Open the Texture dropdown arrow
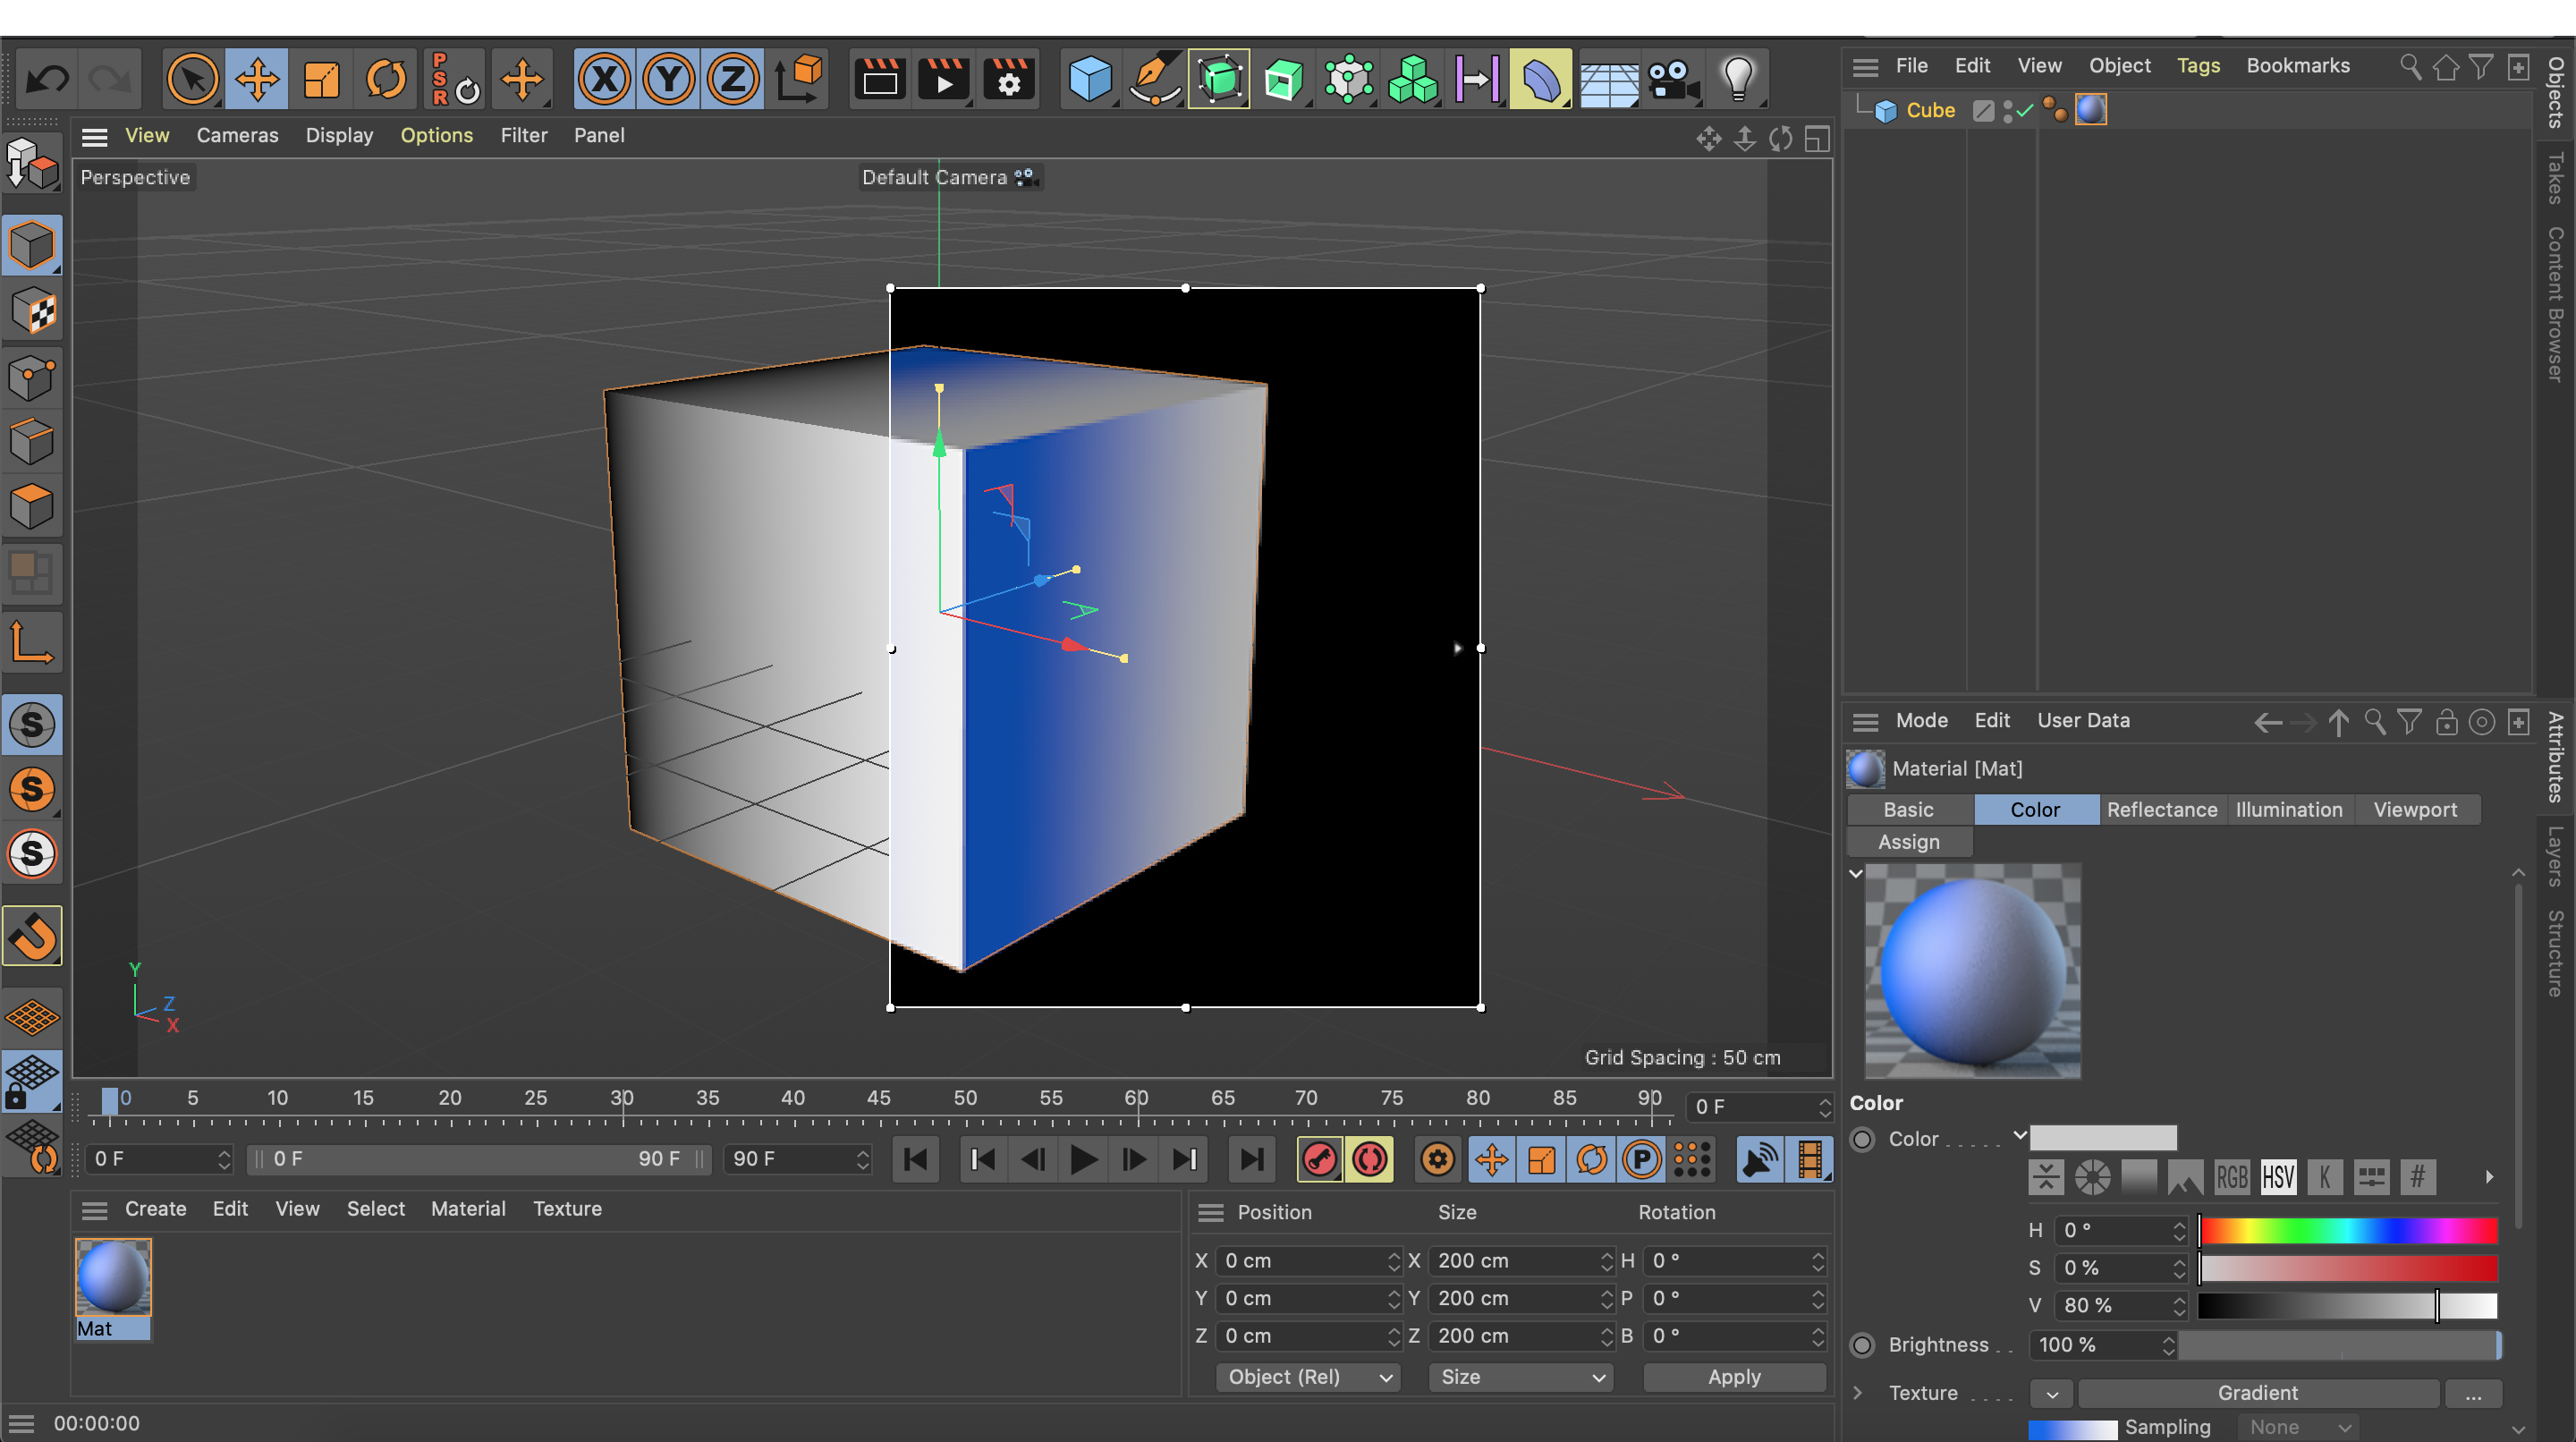 pos(2051,1394)
